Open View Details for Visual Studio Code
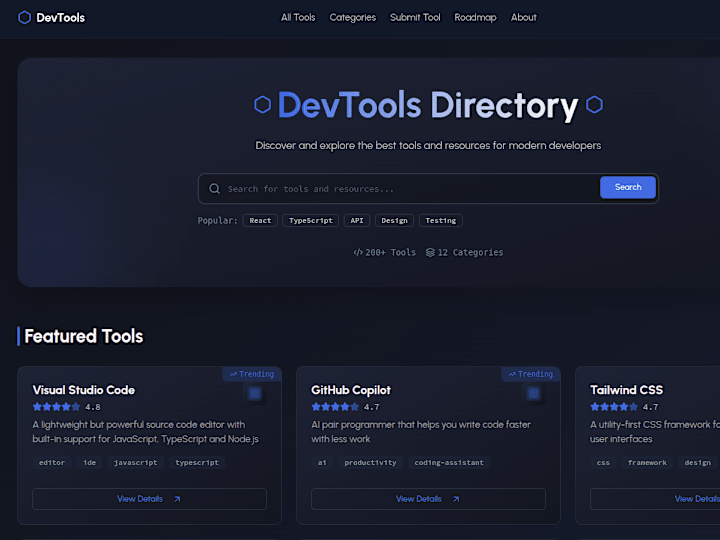This screenshot has height=540, width=720. click(x=149, y=499)
